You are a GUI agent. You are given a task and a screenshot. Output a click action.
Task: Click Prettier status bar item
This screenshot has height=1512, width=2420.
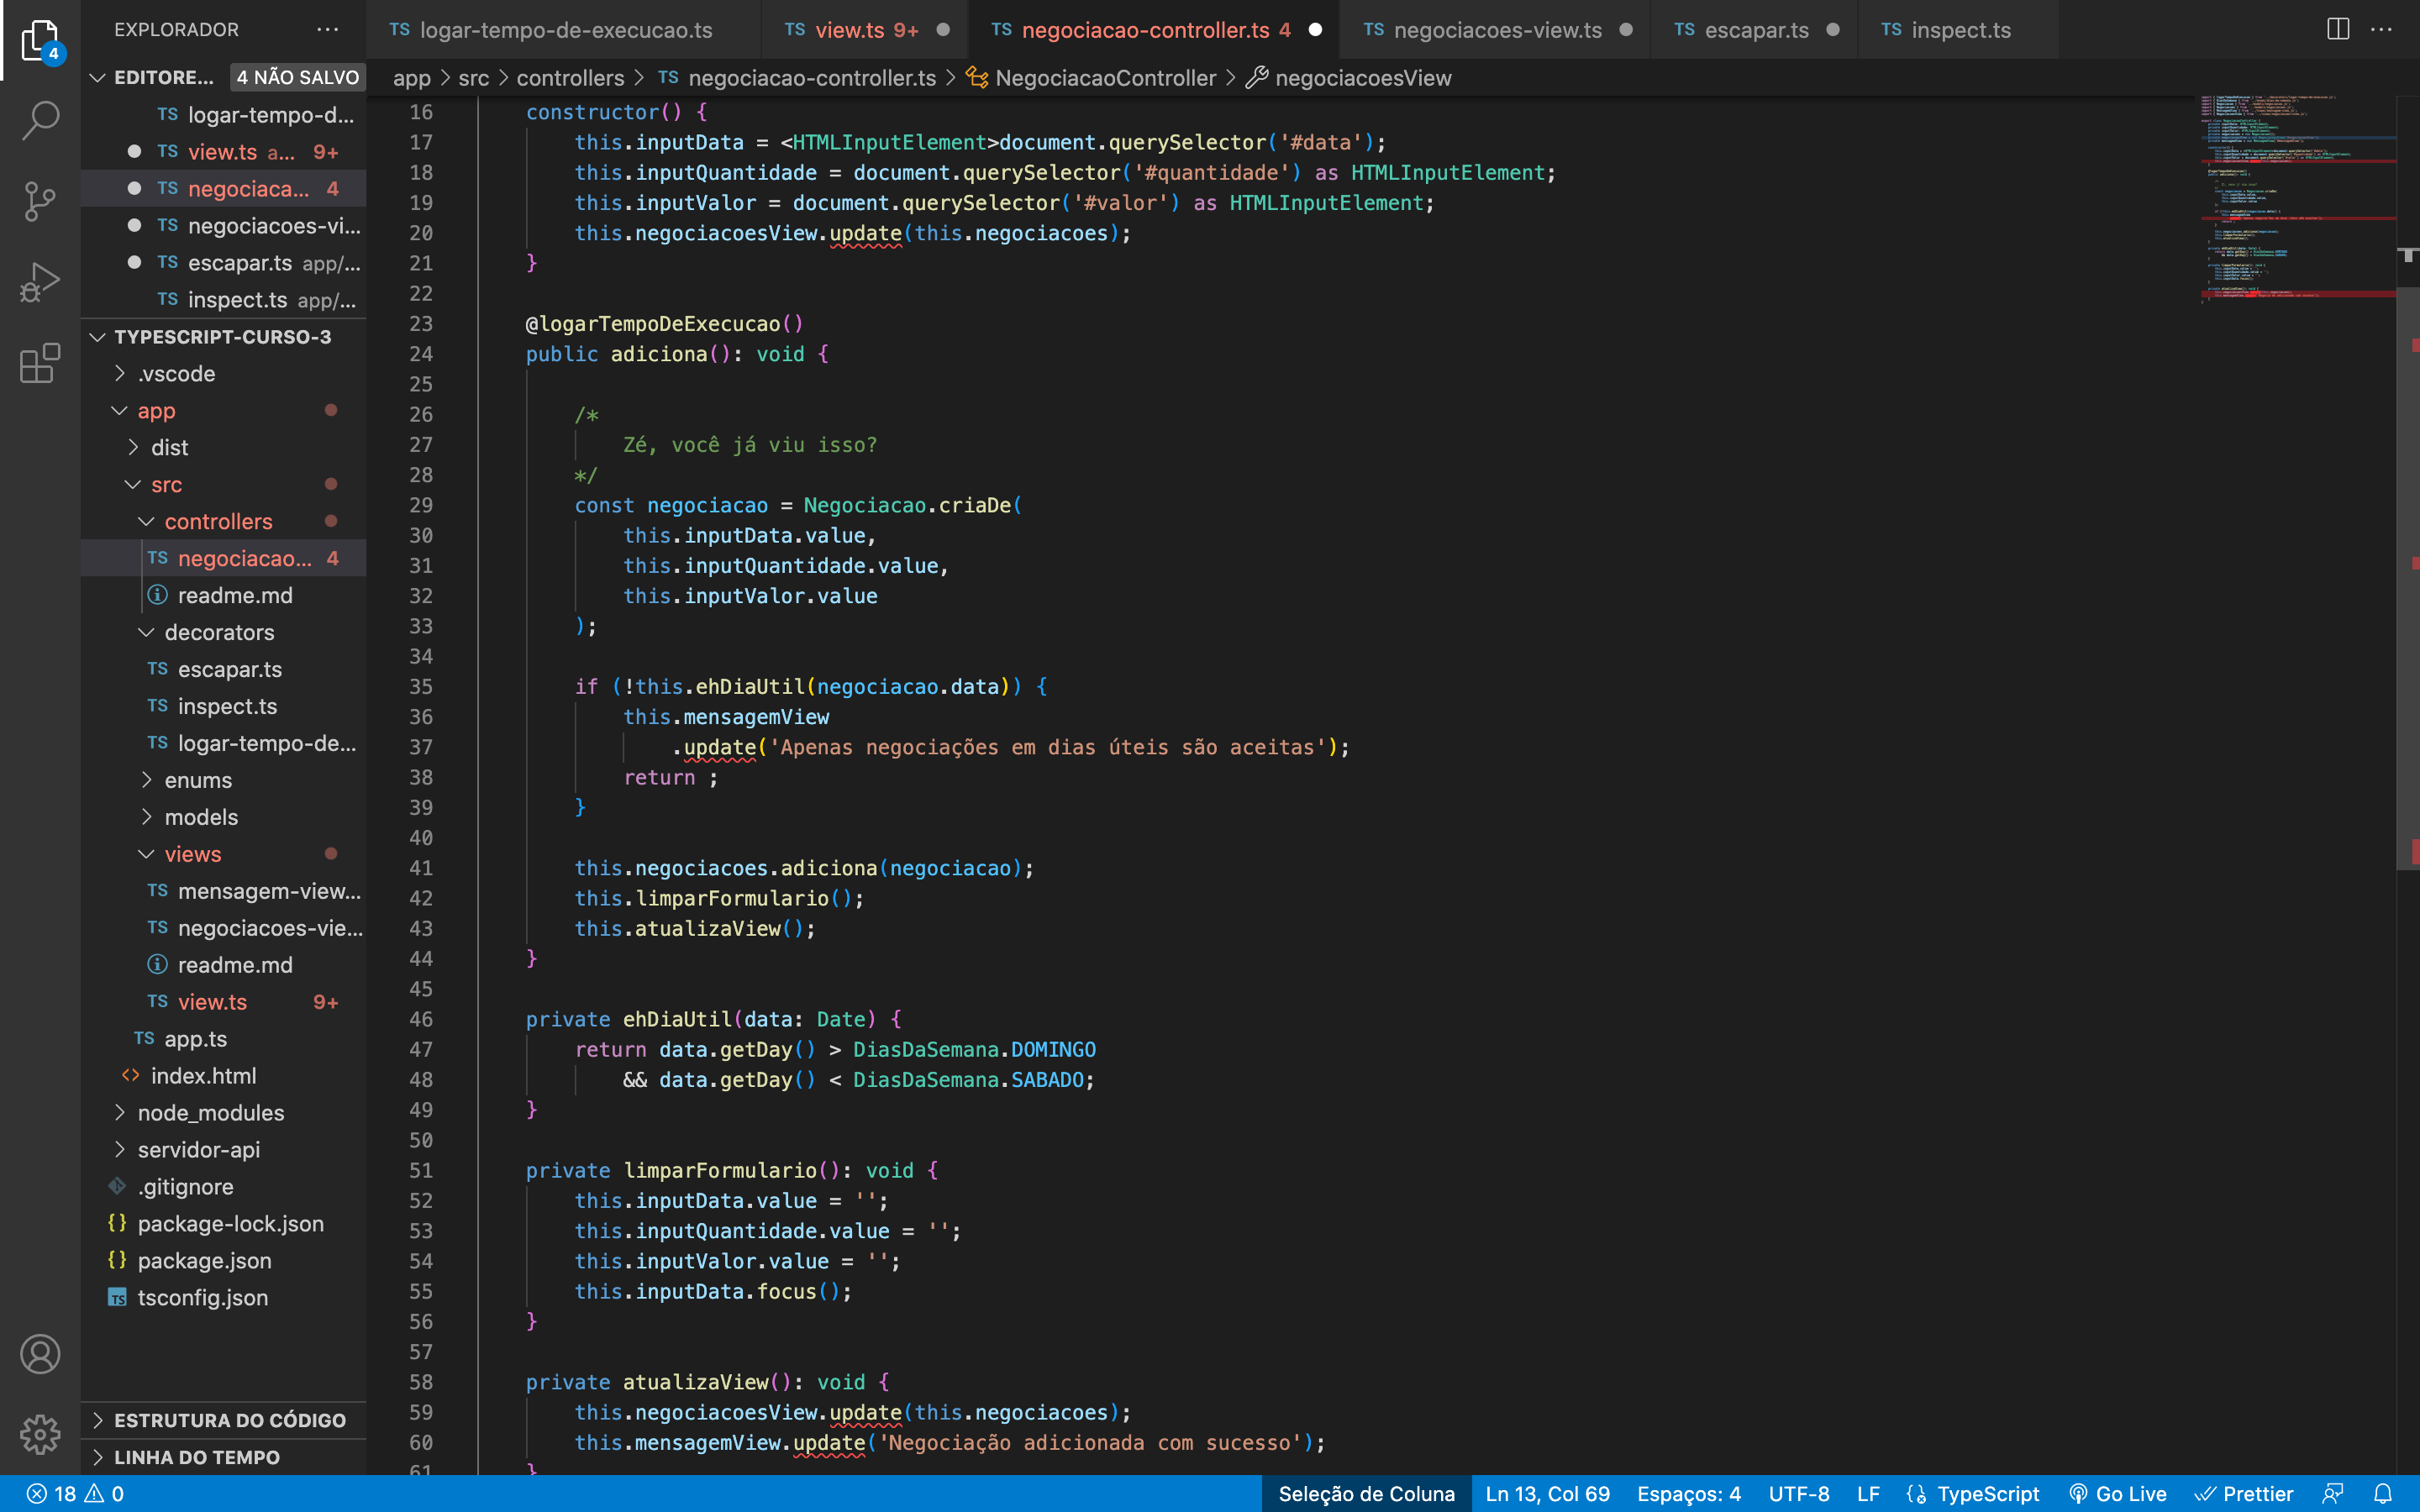(2244, 1494)
